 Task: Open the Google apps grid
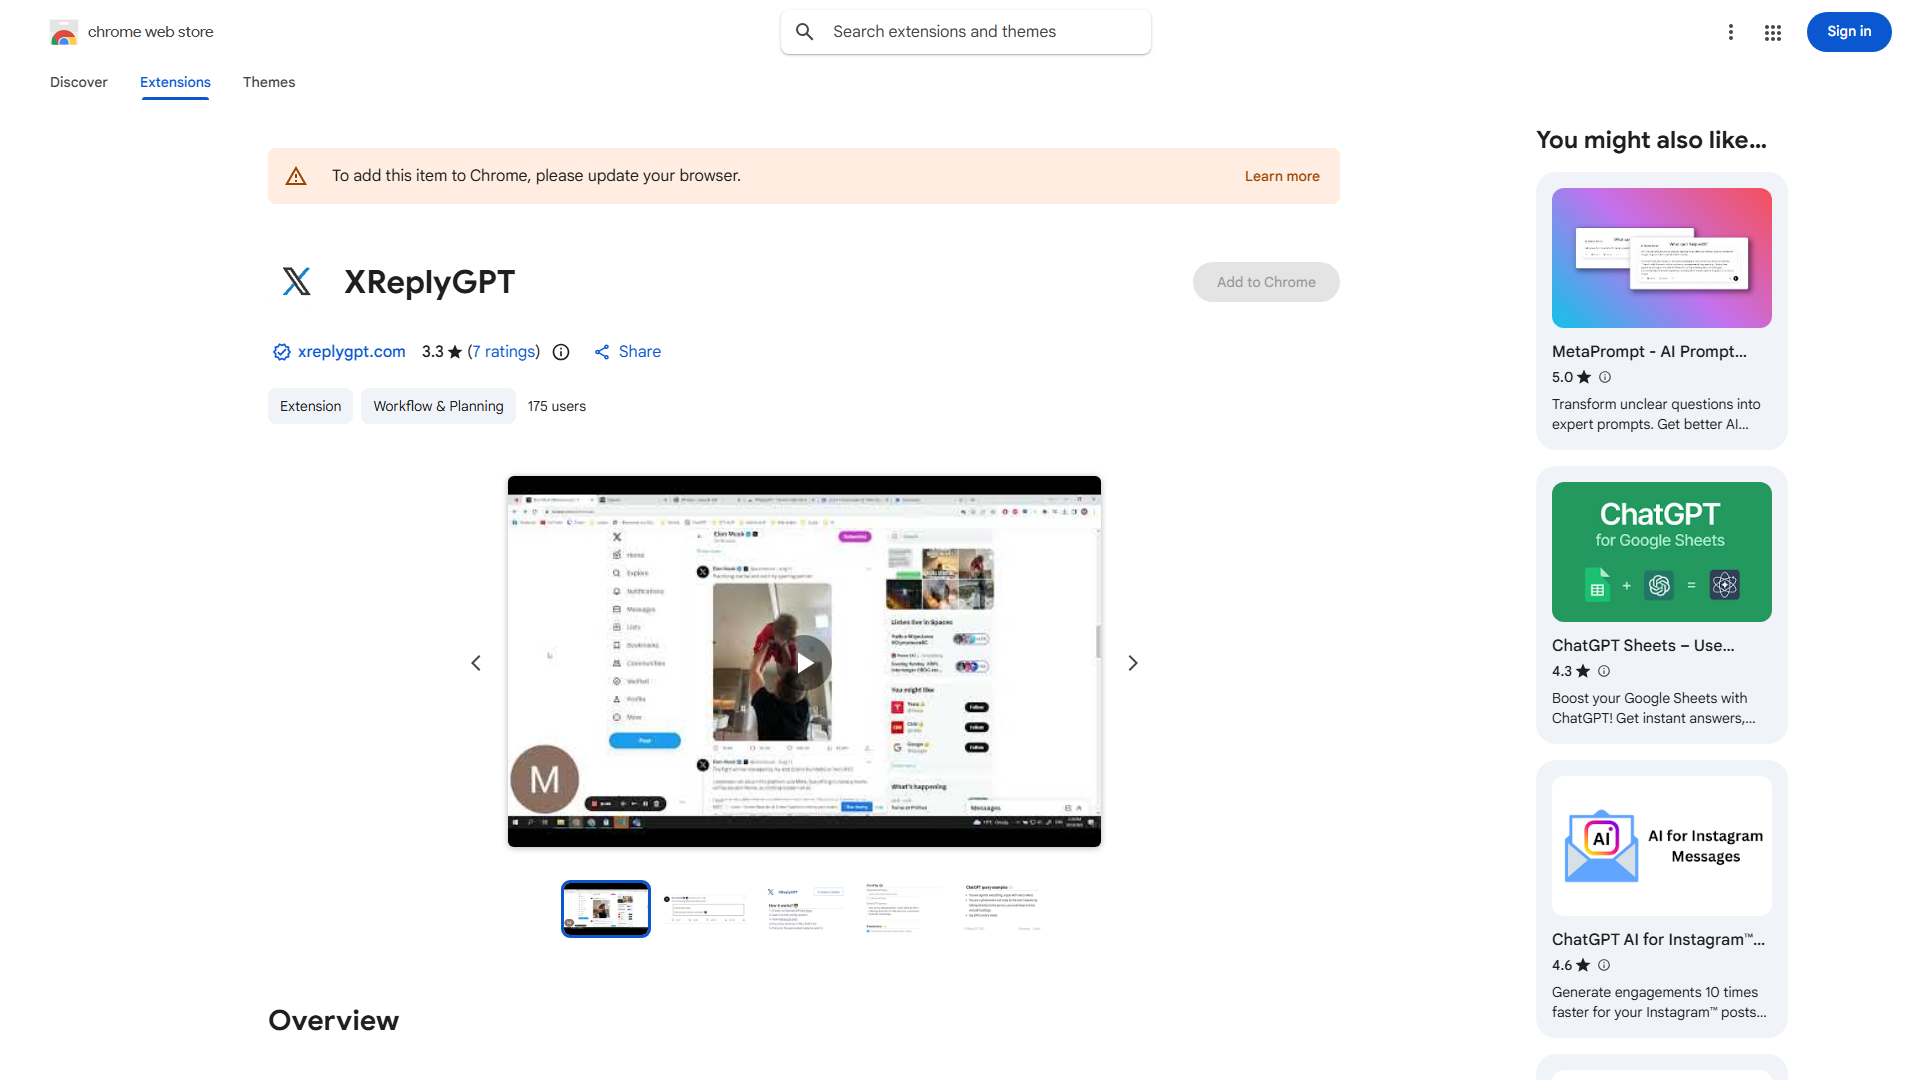[1772, 32]
